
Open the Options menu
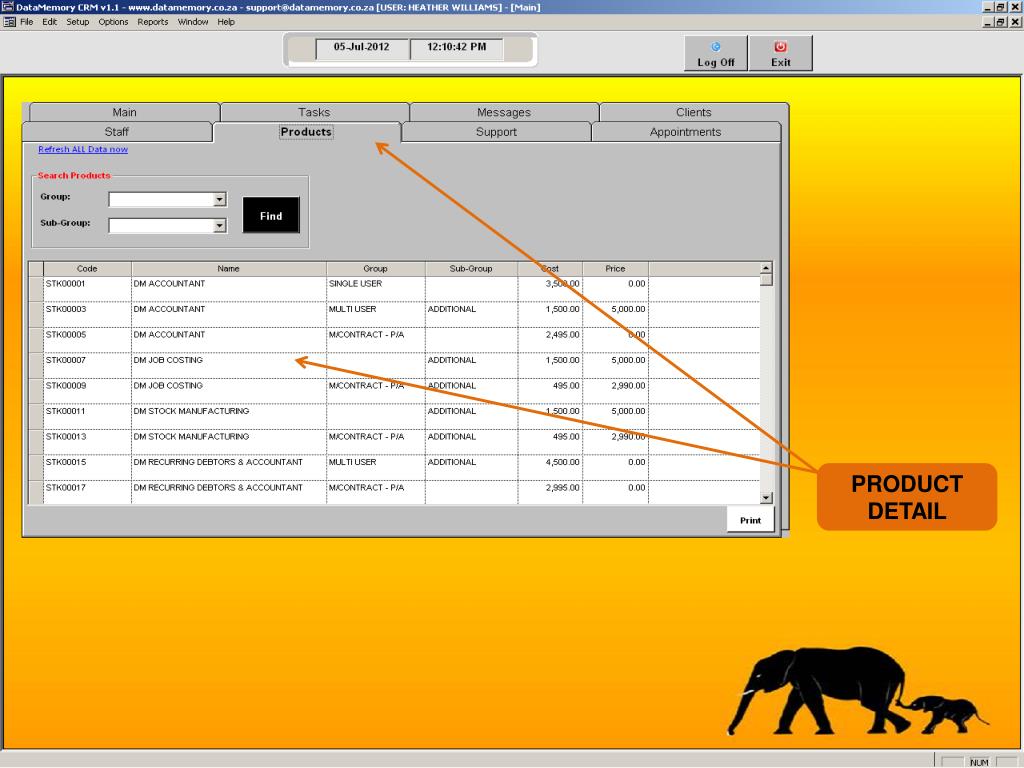pyautogui.click(x=114, y=22)
